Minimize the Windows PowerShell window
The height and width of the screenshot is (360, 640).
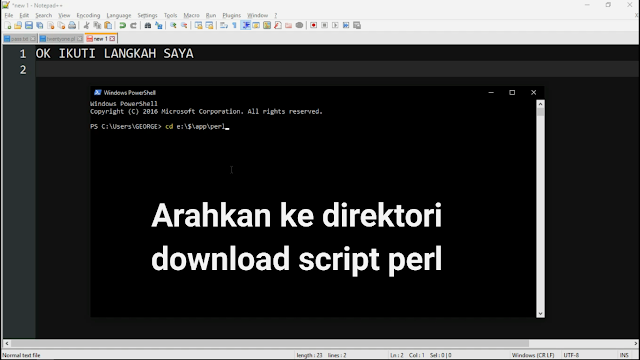pyautogui.click(x=491, y=93)
